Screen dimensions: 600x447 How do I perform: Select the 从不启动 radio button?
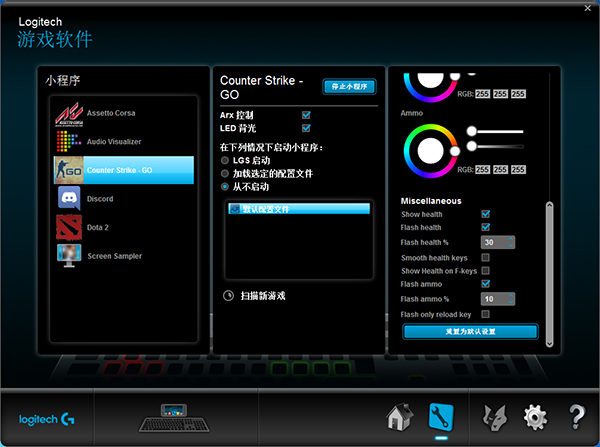225,186
